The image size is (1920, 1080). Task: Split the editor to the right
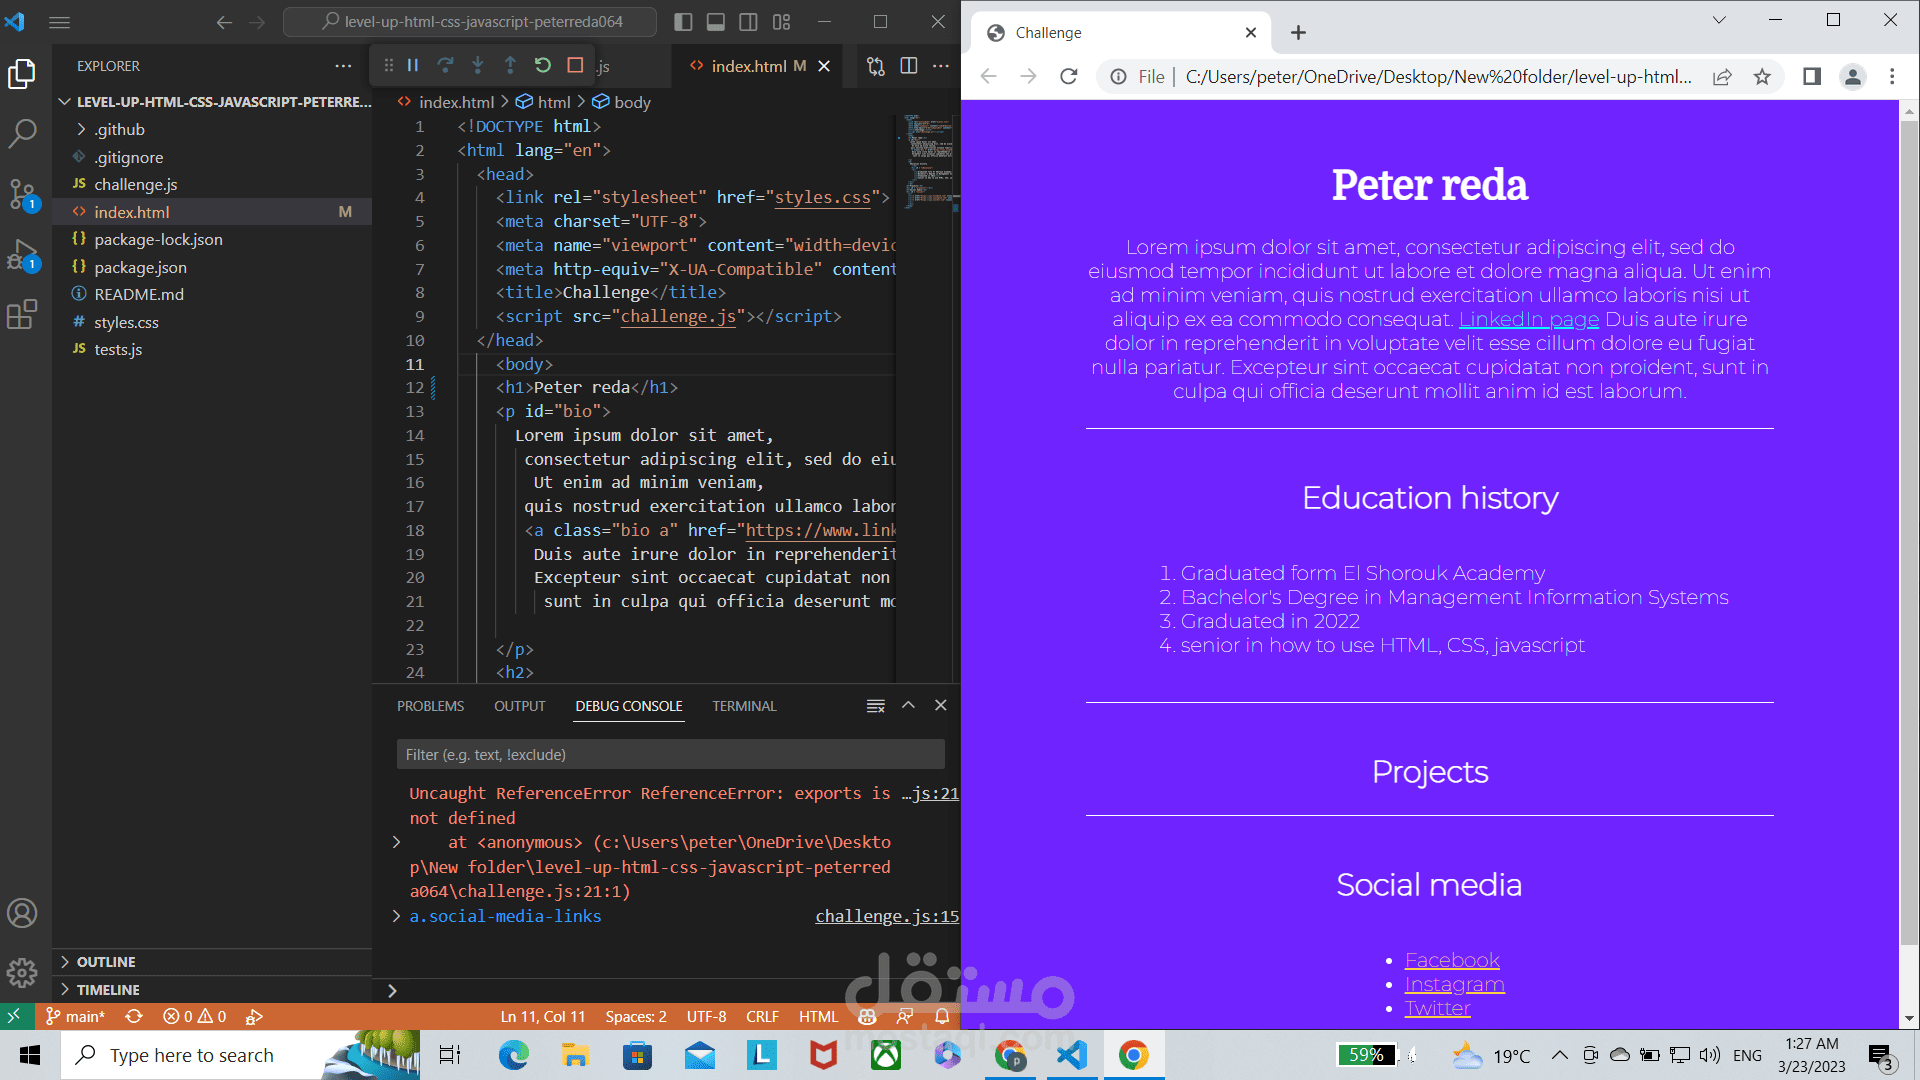(909, 66)
